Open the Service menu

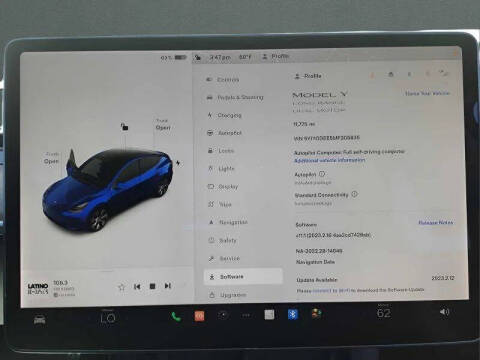point(224,258)
